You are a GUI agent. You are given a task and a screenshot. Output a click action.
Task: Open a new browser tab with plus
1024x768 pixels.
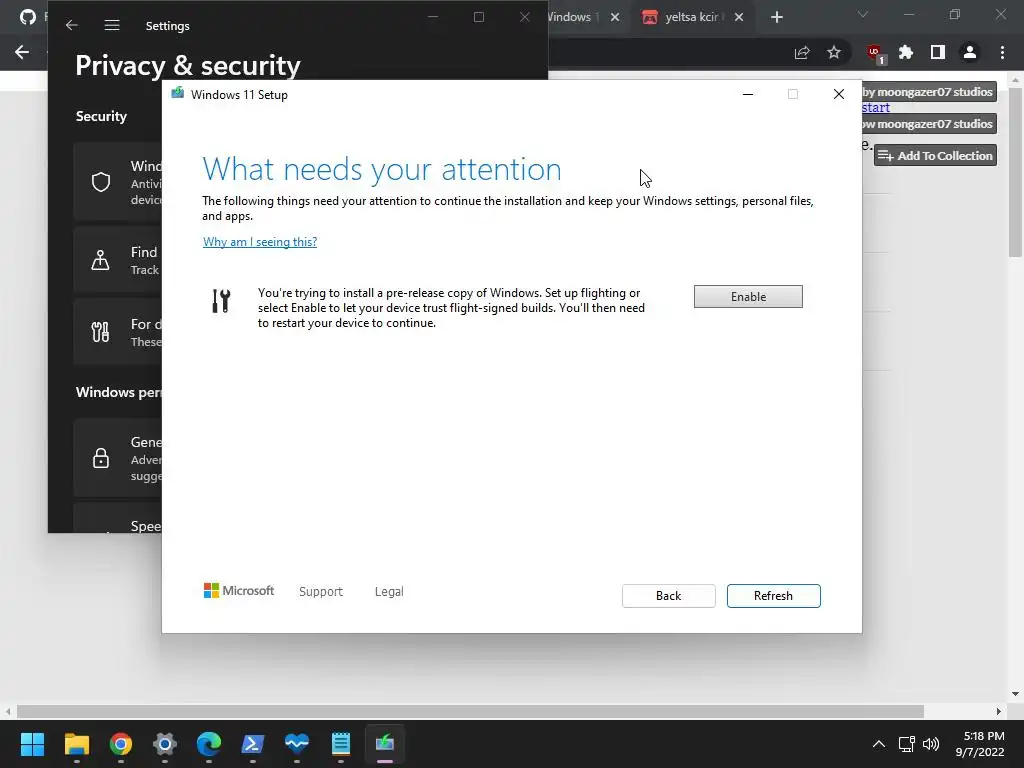tap(776, 18)
